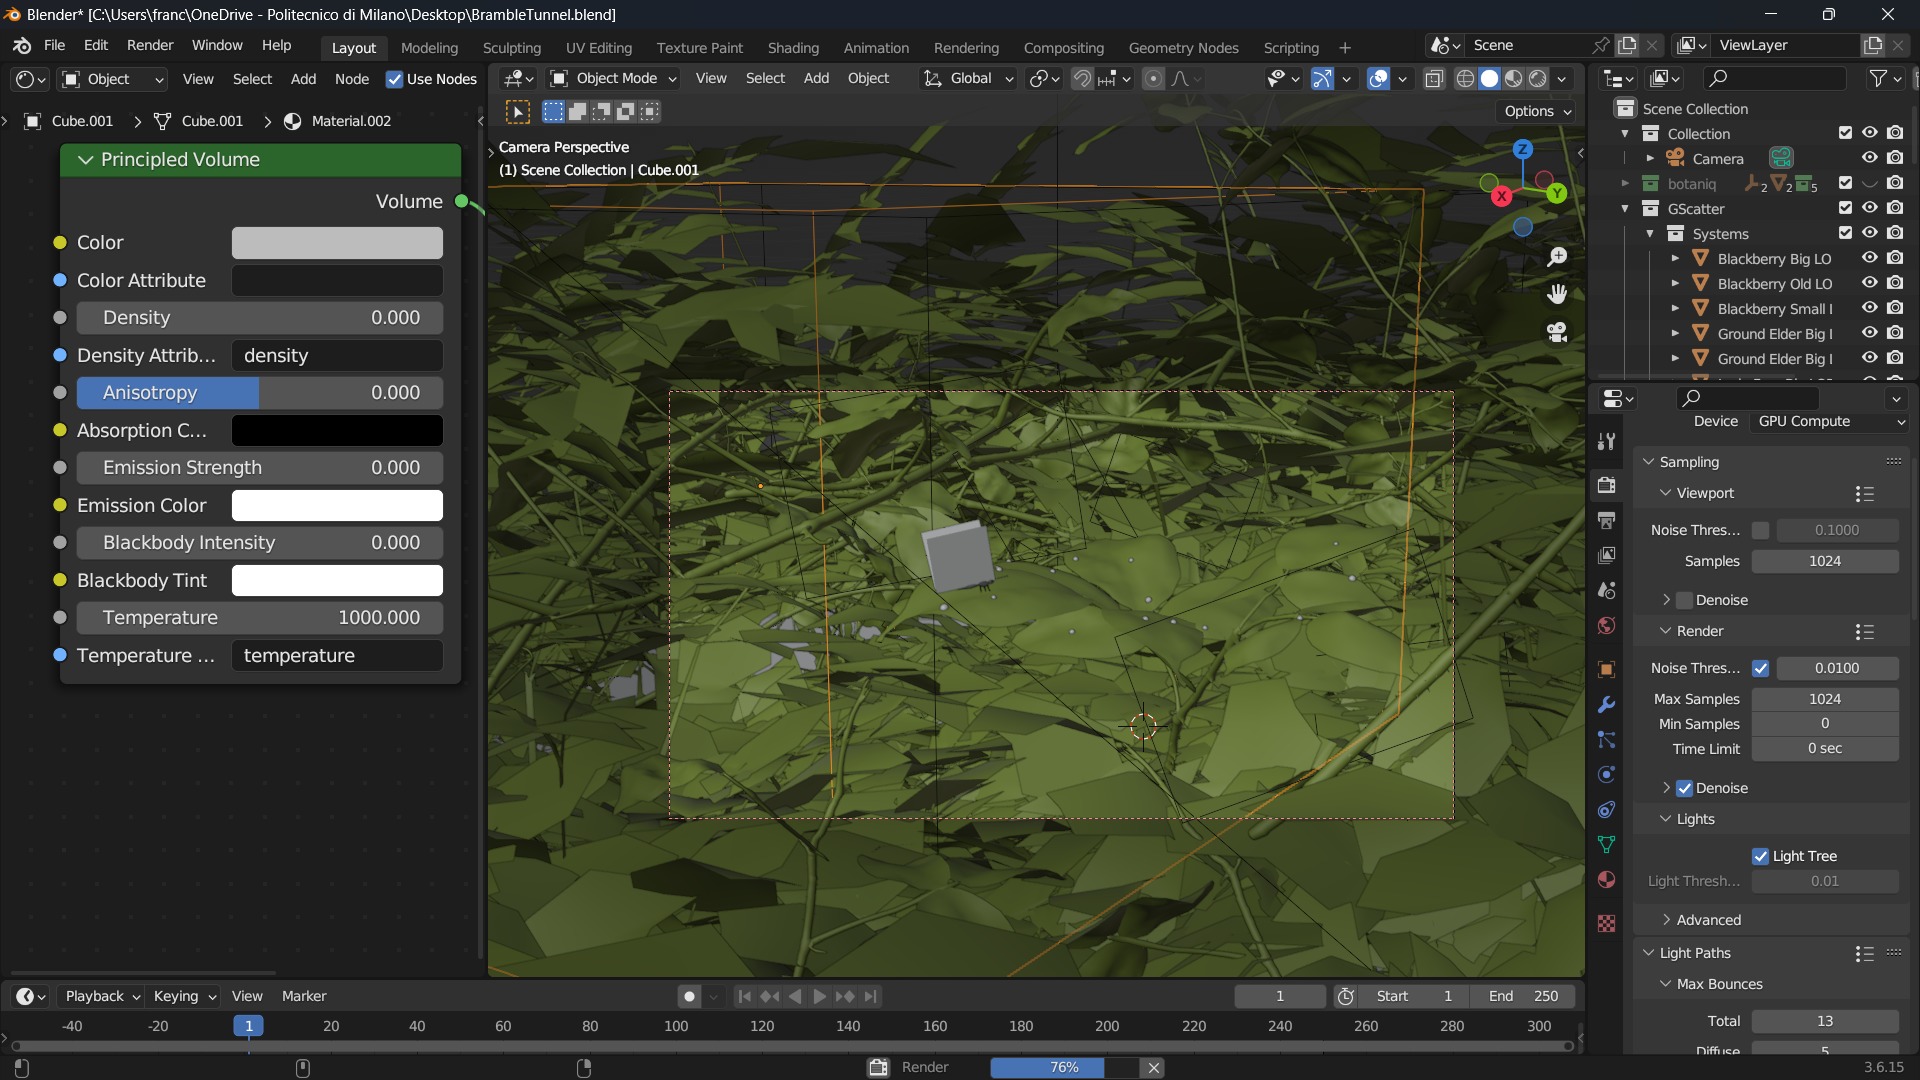Open the node editor Add menu
Image resolution: width=1920 pixels, height=1080 pixels.
tap(303, 79)
